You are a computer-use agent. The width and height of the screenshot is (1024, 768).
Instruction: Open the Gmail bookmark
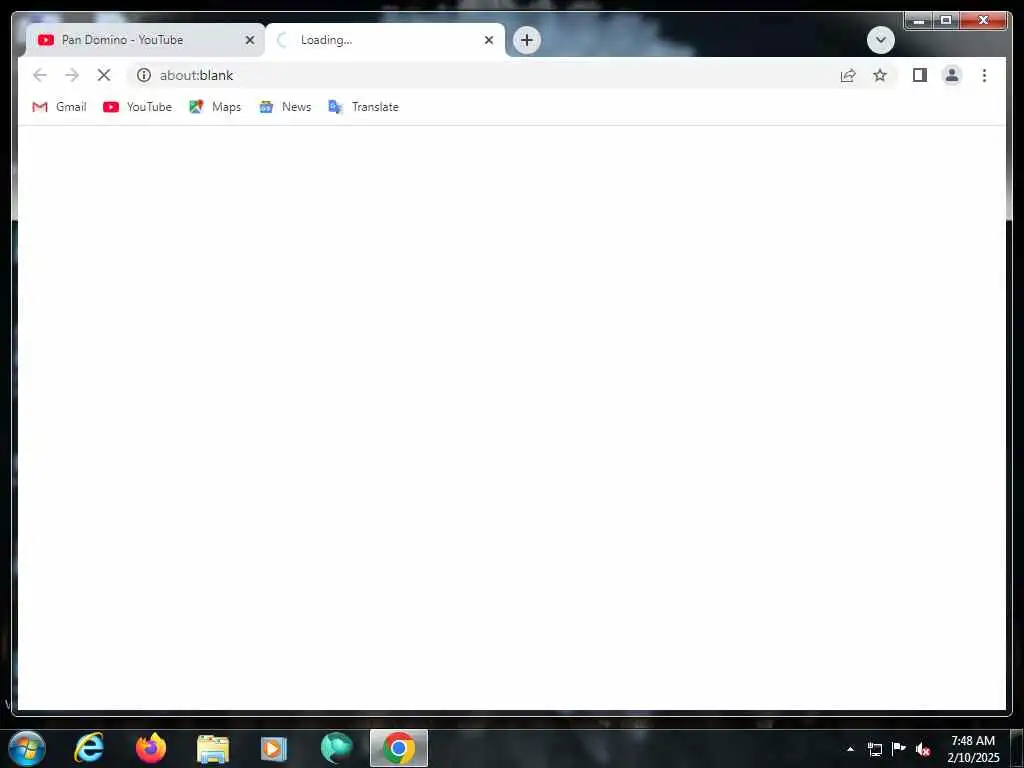[59, 106]
